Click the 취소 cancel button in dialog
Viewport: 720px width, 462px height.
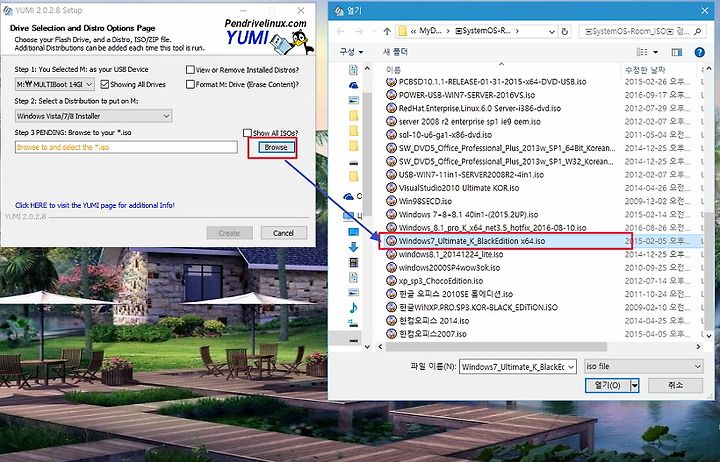(x=675, y=385)
